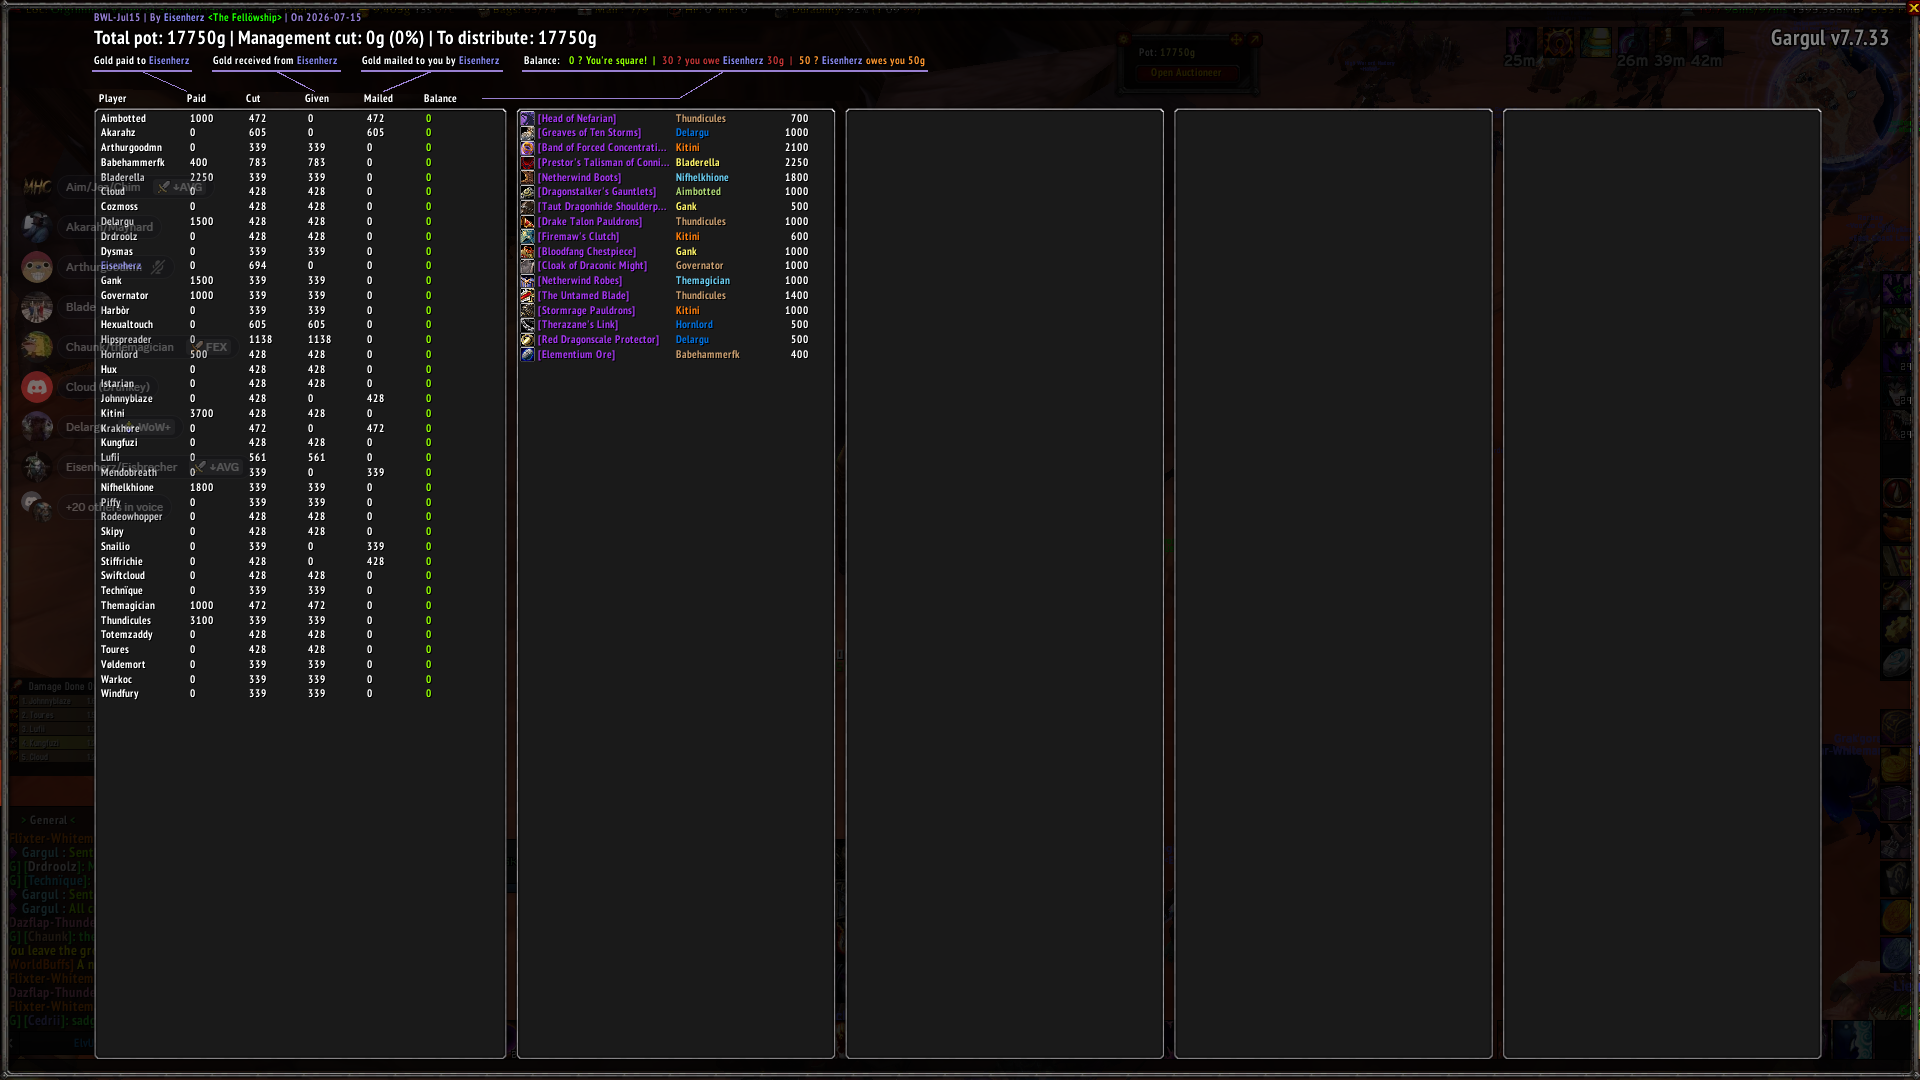Image resolution: width=1920 pixels, height=1080 pixels.
Task: Click the Discord icon in the background overlay
Action: [37, 387]
